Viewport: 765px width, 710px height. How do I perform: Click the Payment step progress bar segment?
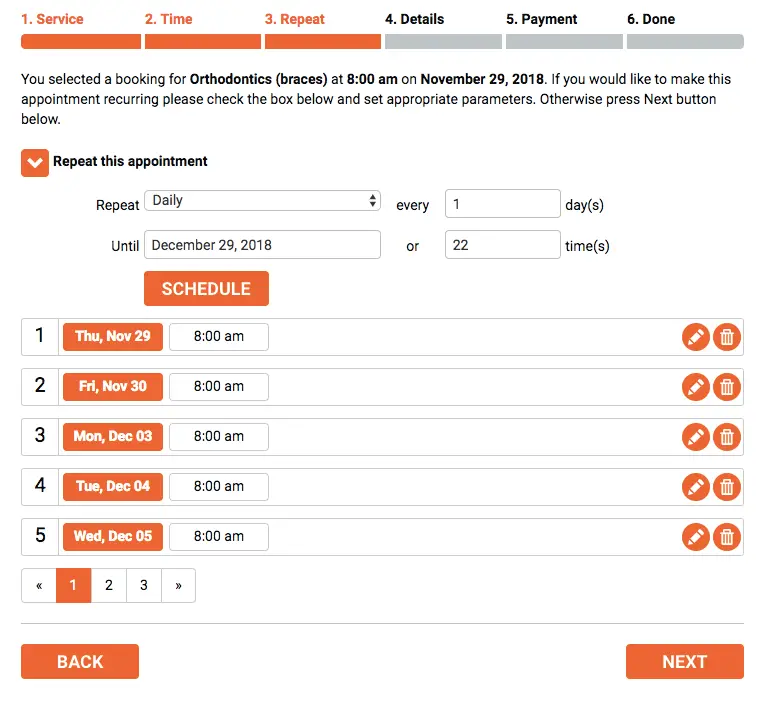tap(564, 41)
